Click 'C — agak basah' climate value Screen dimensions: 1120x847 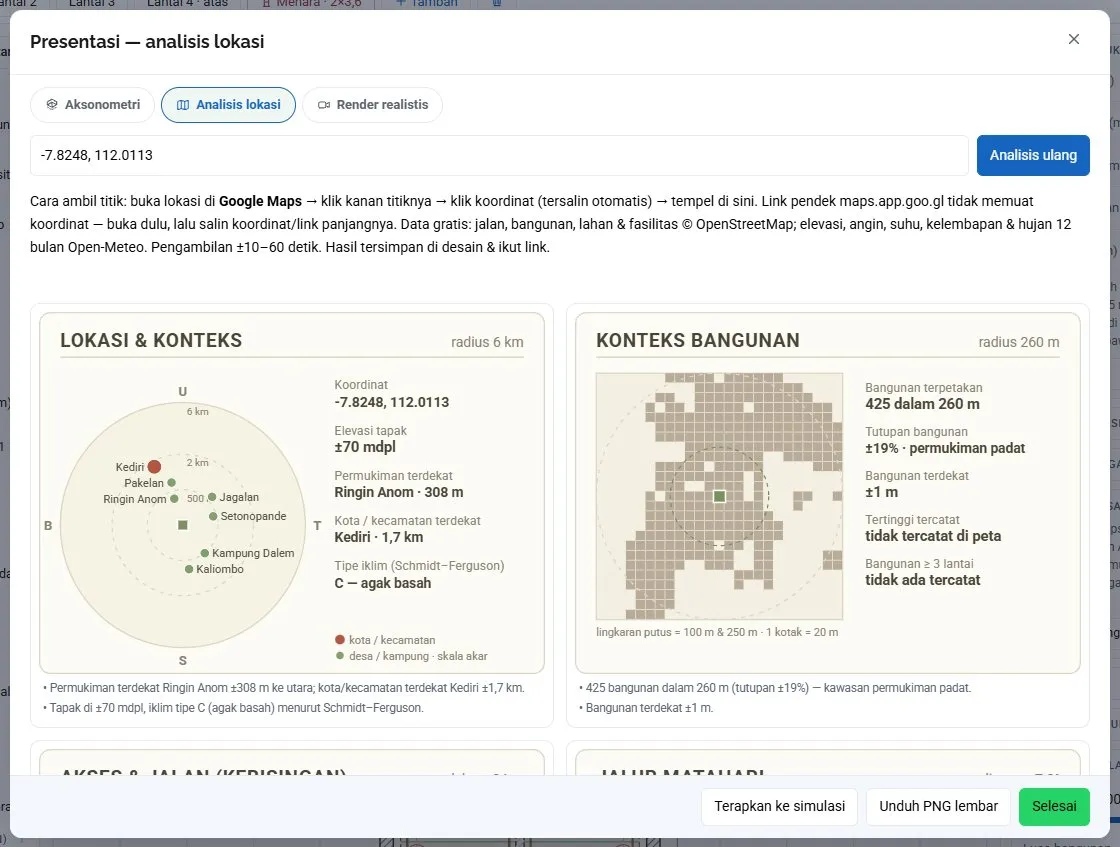coord(383,583)
